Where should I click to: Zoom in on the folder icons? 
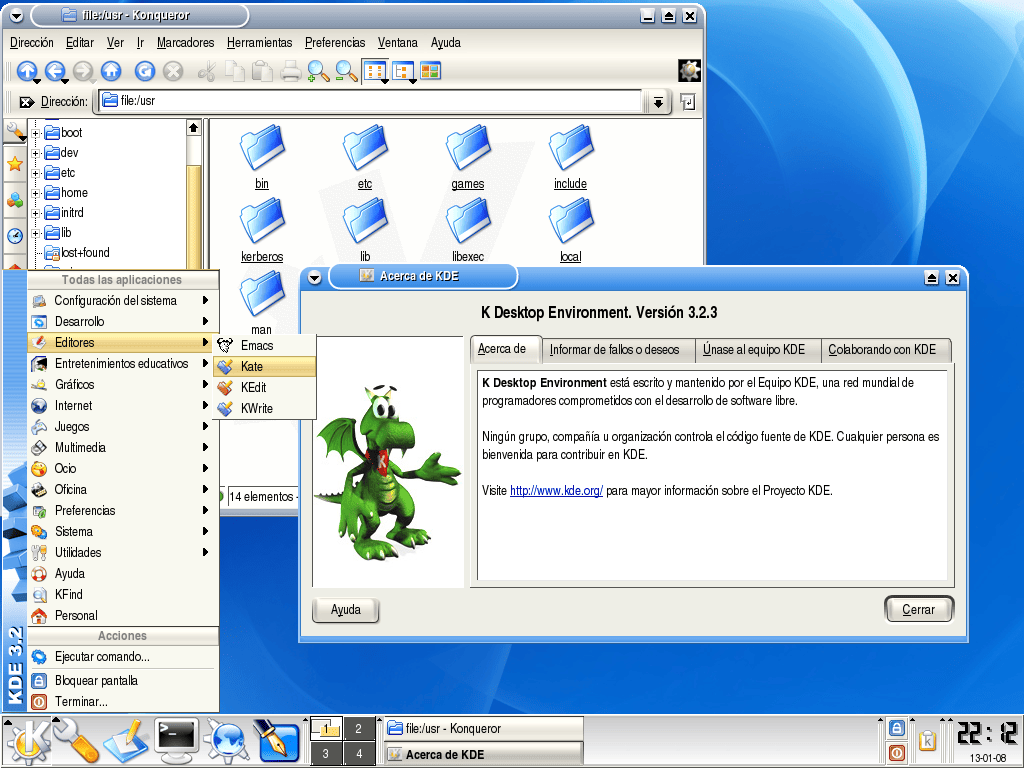318,71
